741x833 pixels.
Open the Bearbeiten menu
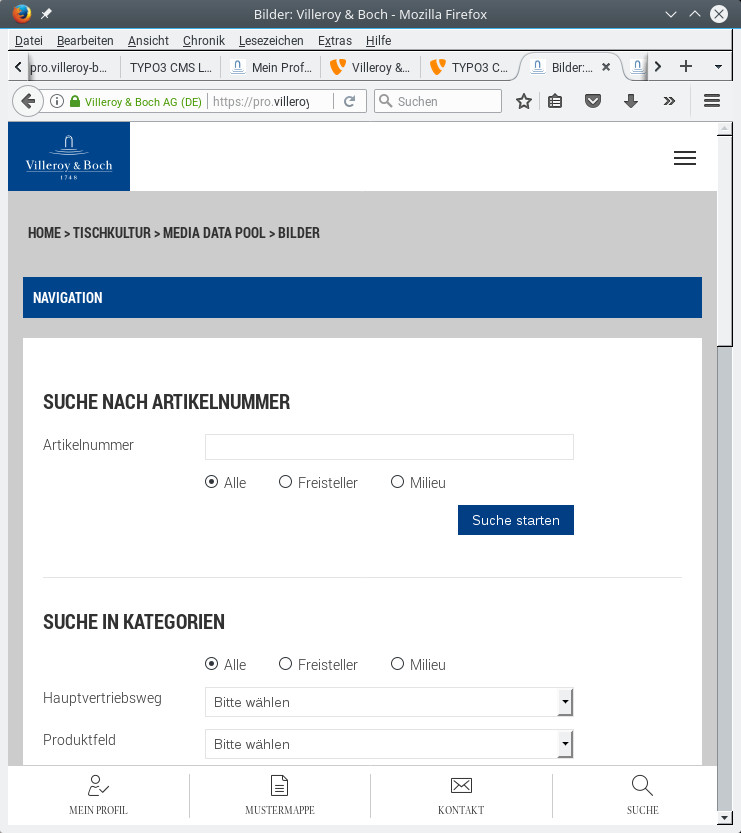pos(85,40)
